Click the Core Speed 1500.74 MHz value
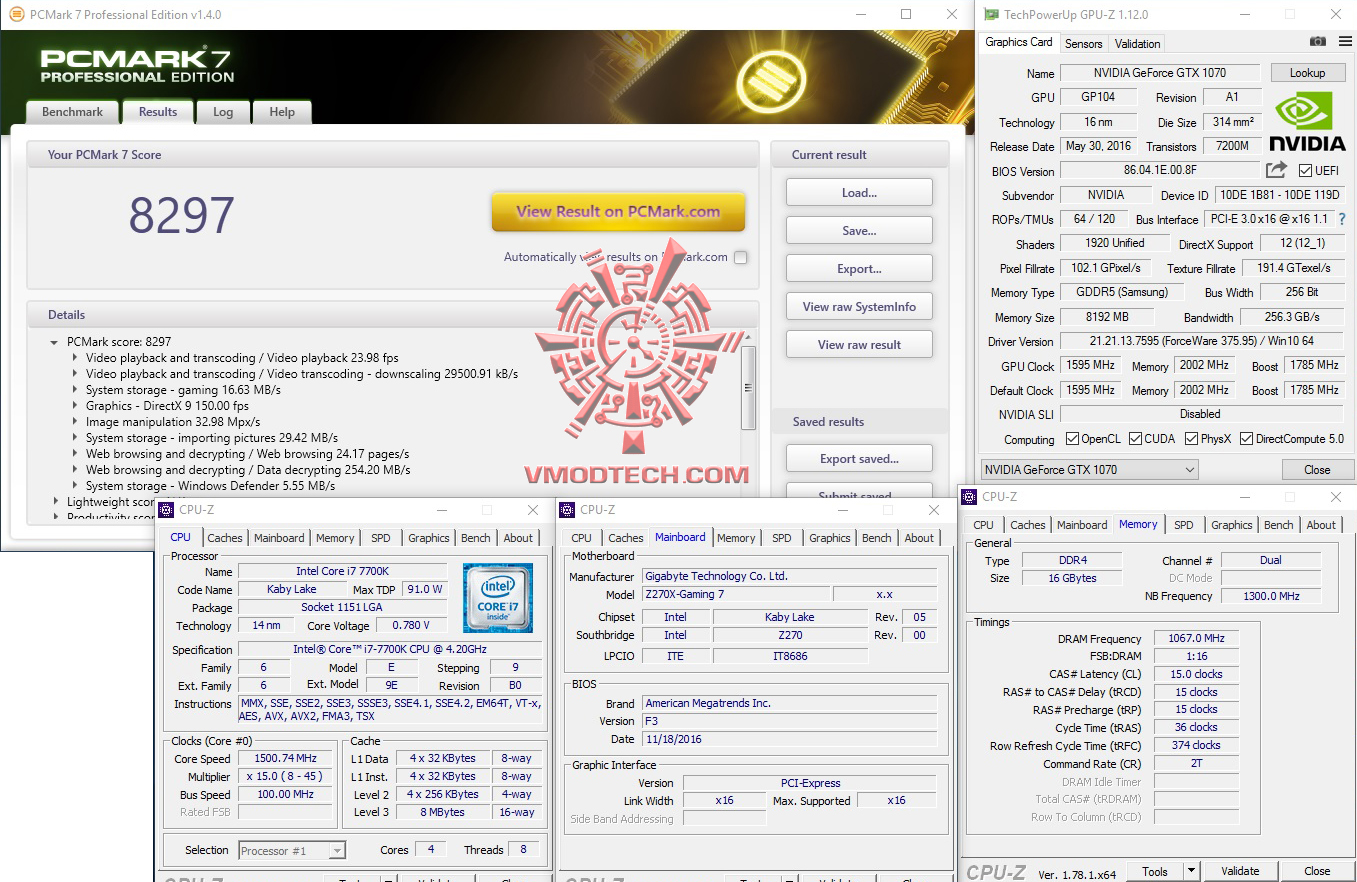The width and height of the screenshot is (1357, 882). pos(285,758)
